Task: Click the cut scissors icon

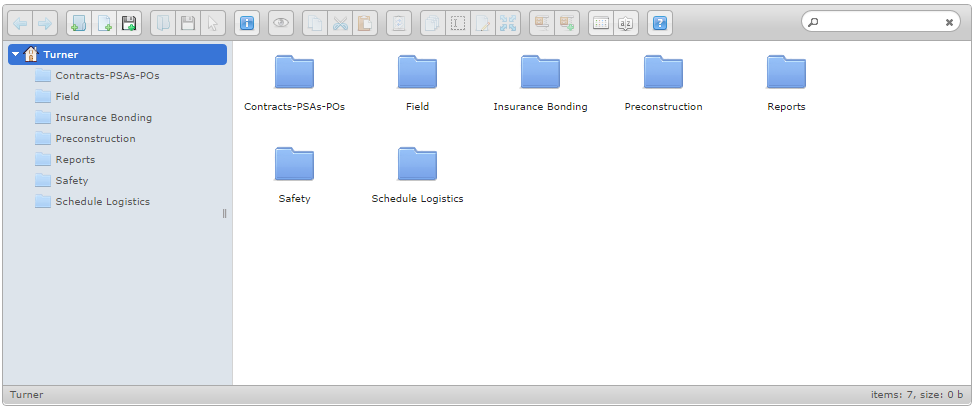Action: pyautogui.click(x=340, y=24)
